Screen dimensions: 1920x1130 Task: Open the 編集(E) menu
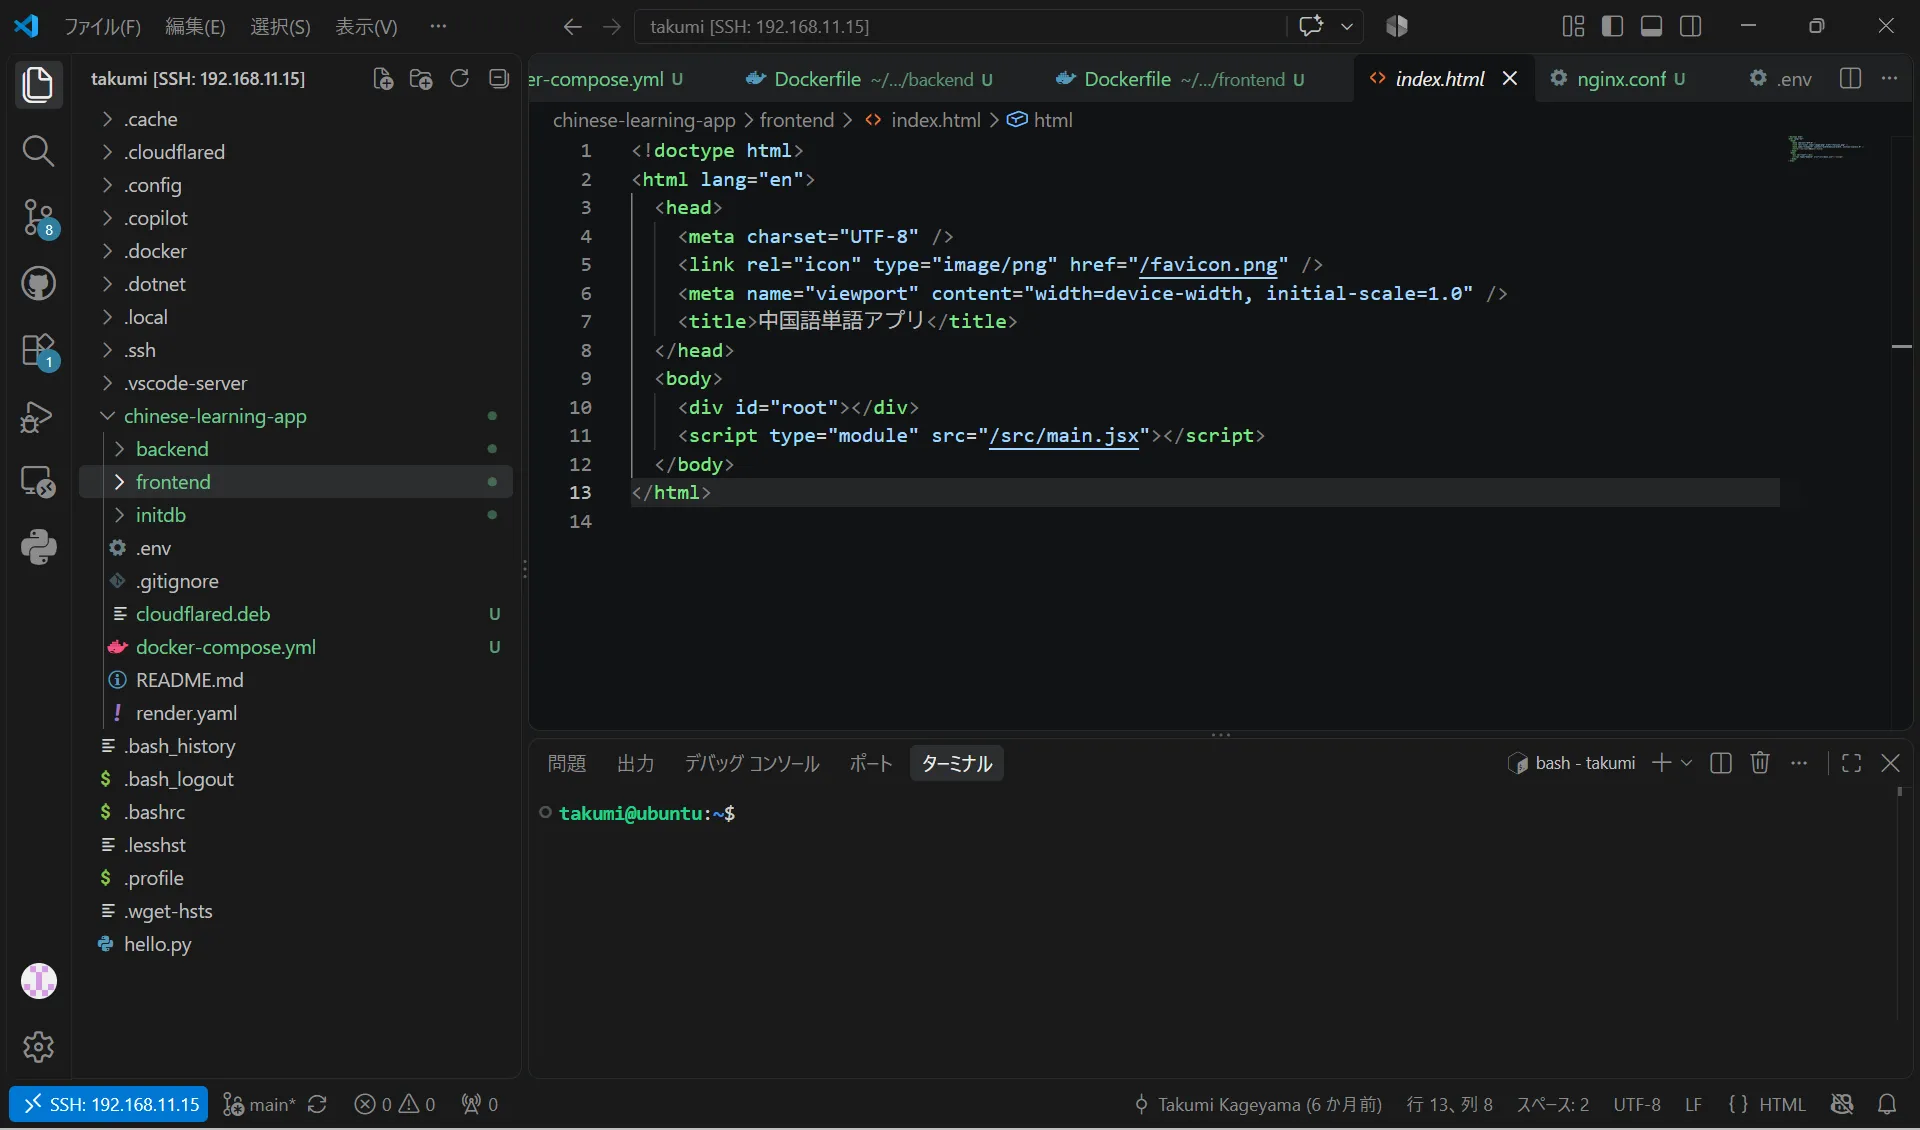[x=195, y=27]
